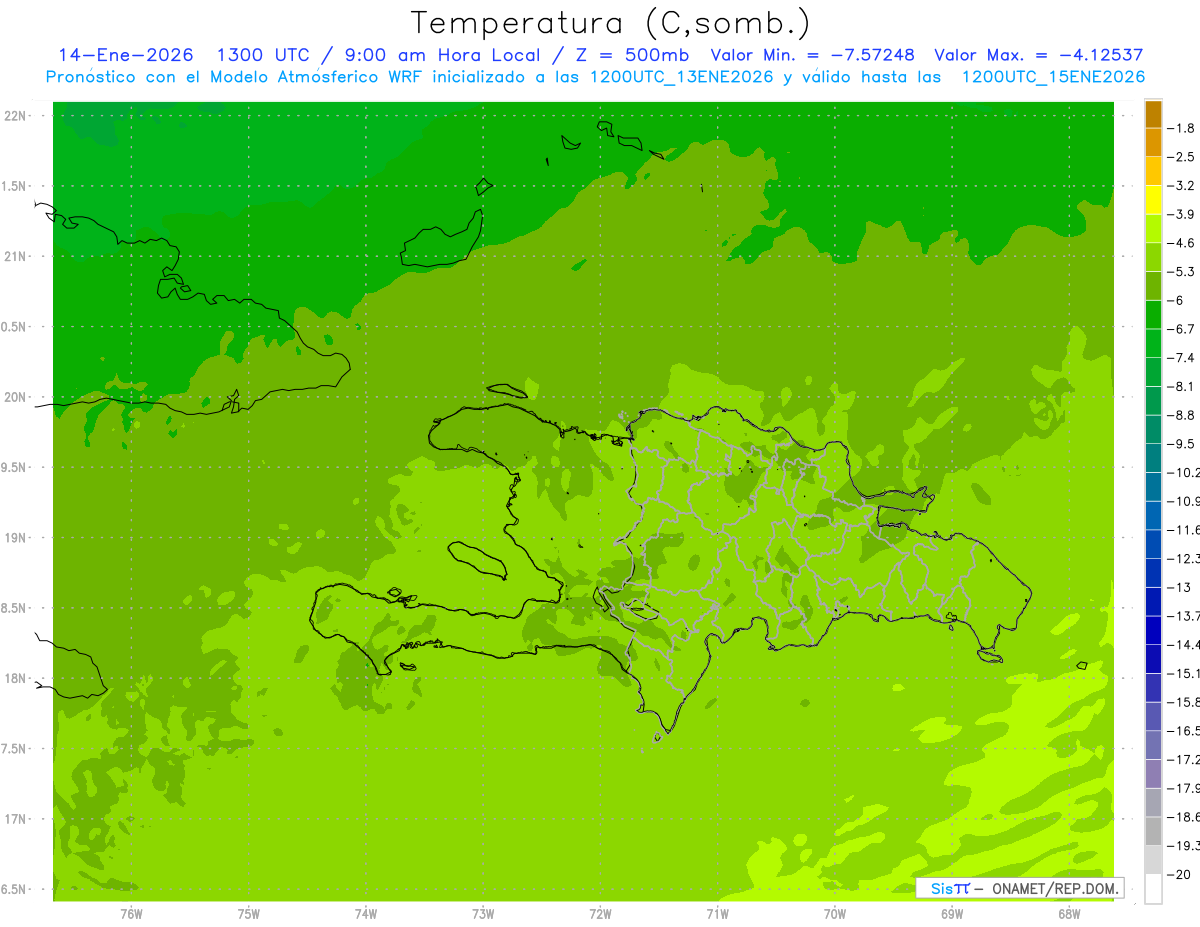Select blue swatch between -13 and -13.7

(x=1153, y=601)
